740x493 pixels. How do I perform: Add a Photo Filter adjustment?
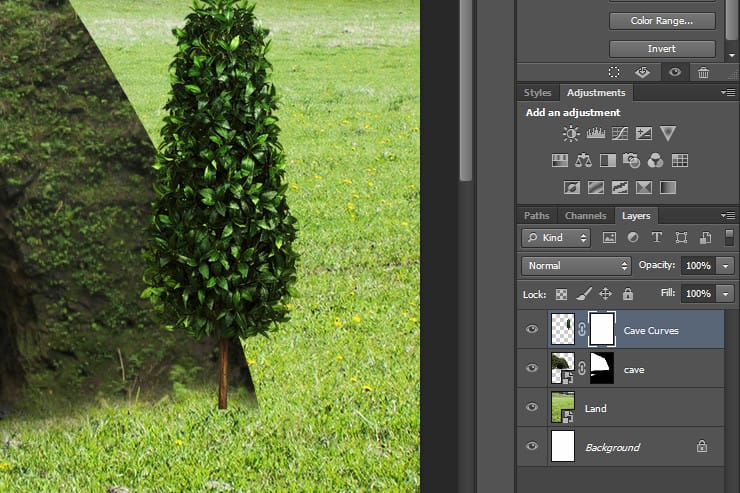click(x=631, y=161)
